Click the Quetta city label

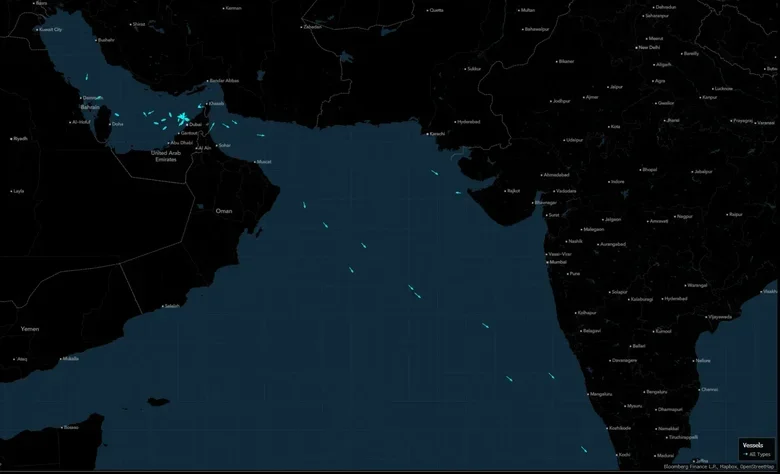coord(435,10)
